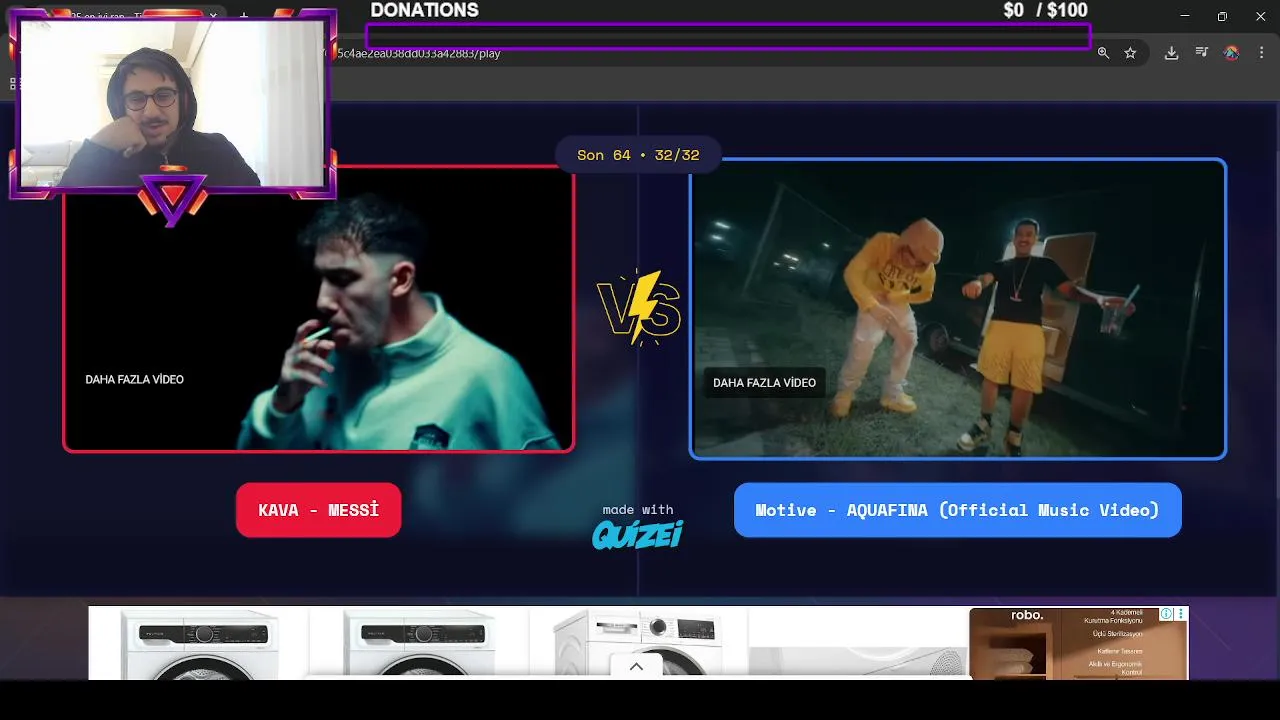Open the ad options dots on robo ad
This screenshot has width=1280, height=720.
pos(1181,614)
